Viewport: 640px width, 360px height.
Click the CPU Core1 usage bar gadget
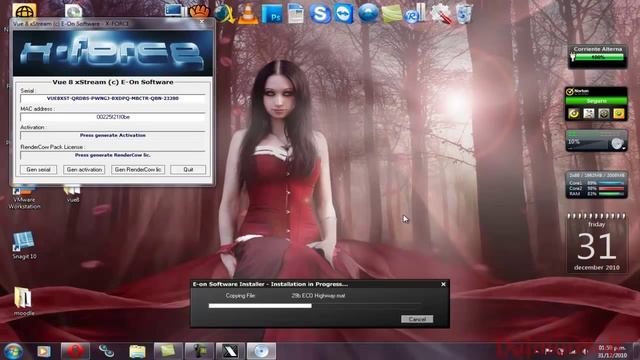click(x=611, y=183)
